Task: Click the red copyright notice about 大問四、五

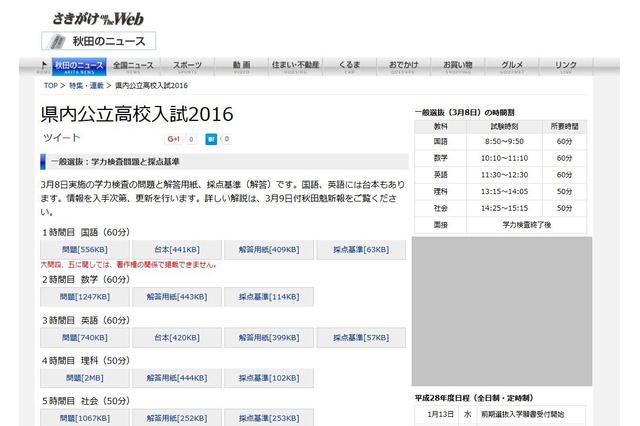Action: click(129, 265)
